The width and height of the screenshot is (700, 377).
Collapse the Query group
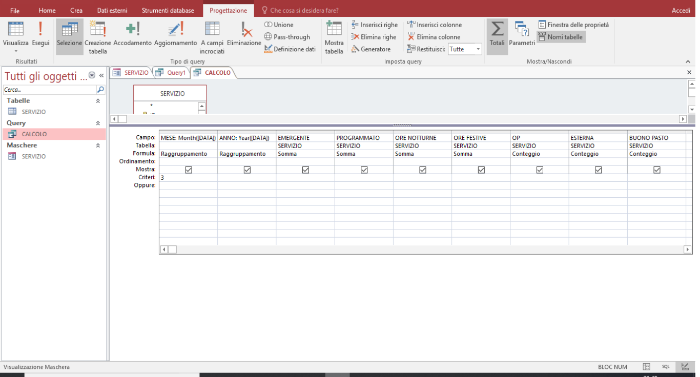click(x=98, y=123)
